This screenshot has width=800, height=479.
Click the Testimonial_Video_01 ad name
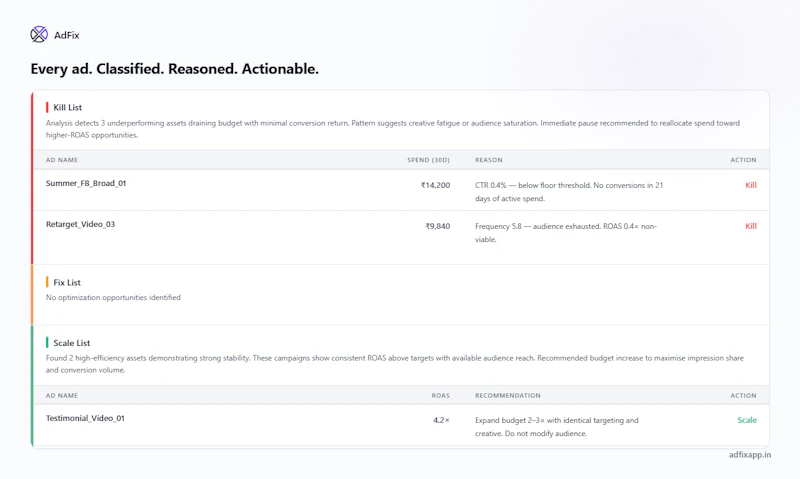click(85, 418)
